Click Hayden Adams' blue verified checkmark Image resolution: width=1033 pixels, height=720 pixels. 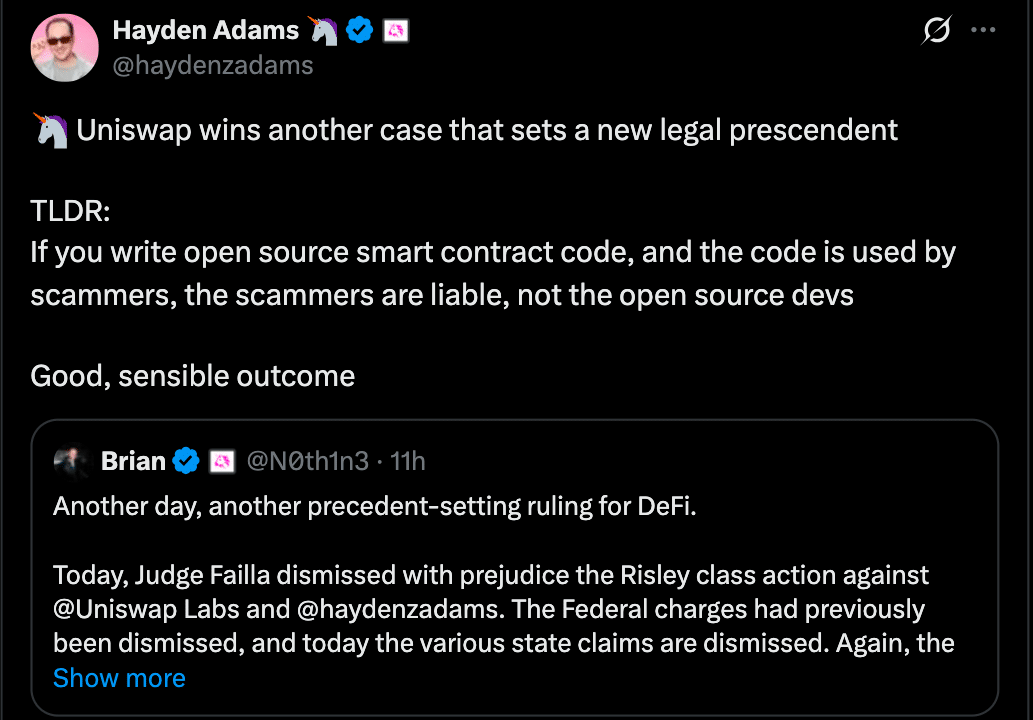coord(359,30)
